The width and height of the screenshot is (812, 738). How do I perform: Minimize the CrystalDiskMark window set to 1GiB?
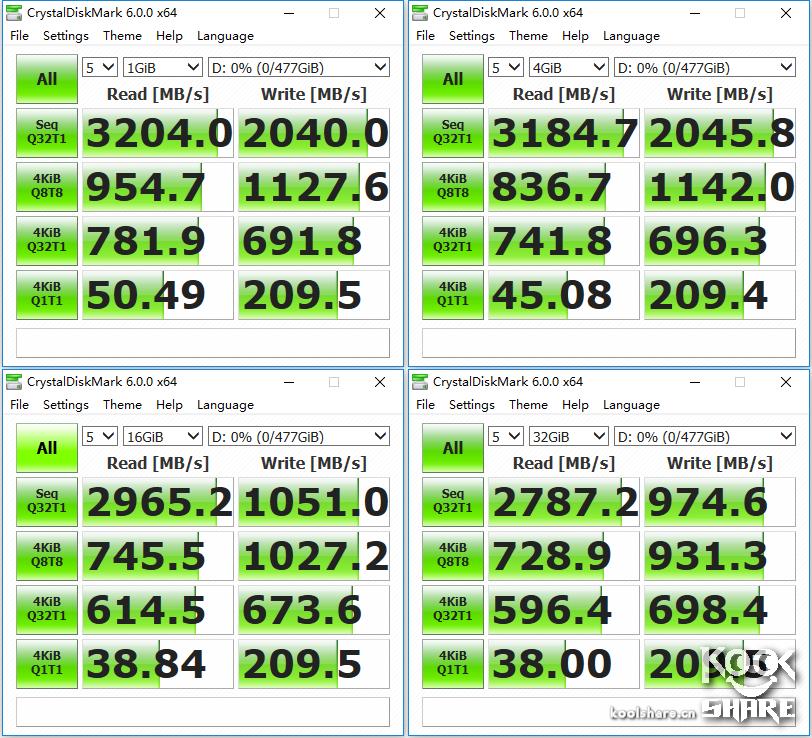click(x=289, y=13)
